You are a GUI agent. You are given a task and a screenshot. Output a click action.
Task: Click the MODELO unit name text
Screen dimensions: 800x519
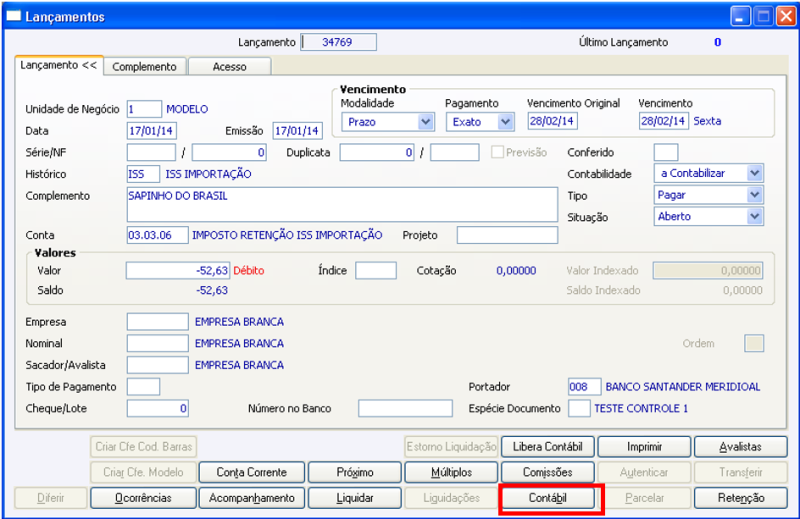187,109
